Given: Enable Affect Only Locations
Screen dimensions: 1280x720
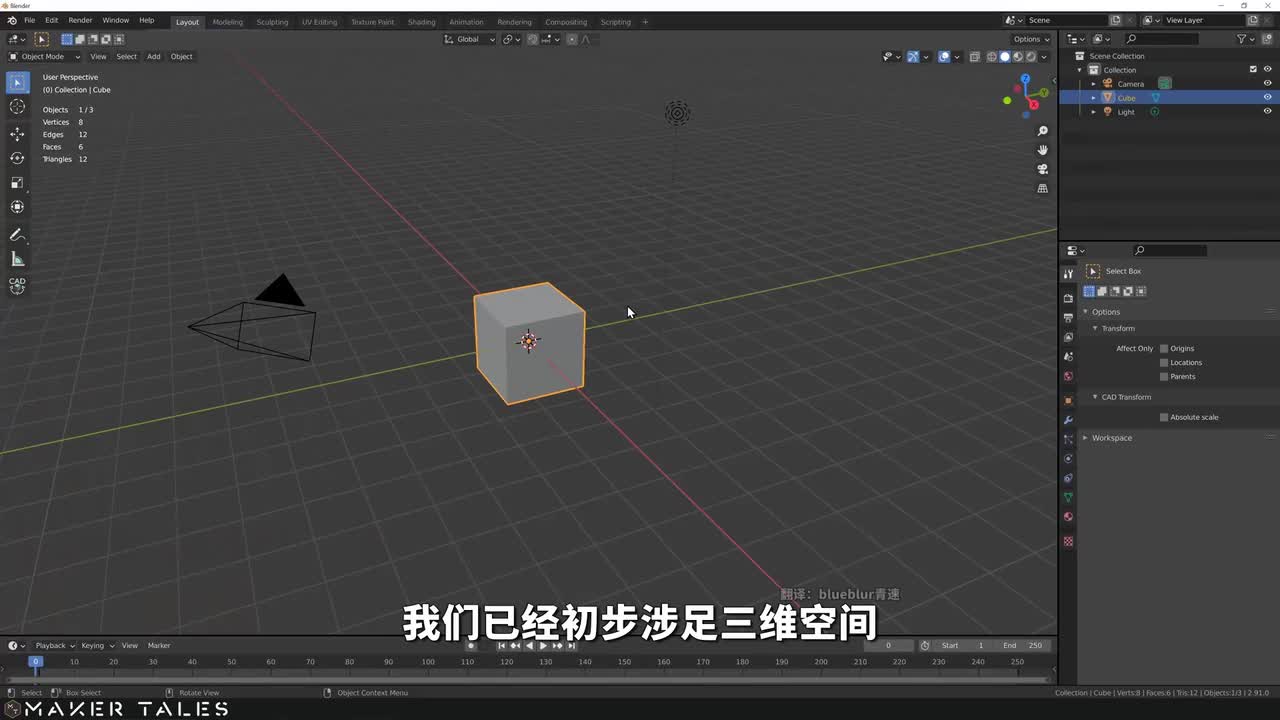Looking at the screenshot, I should tap(1164, 362).
